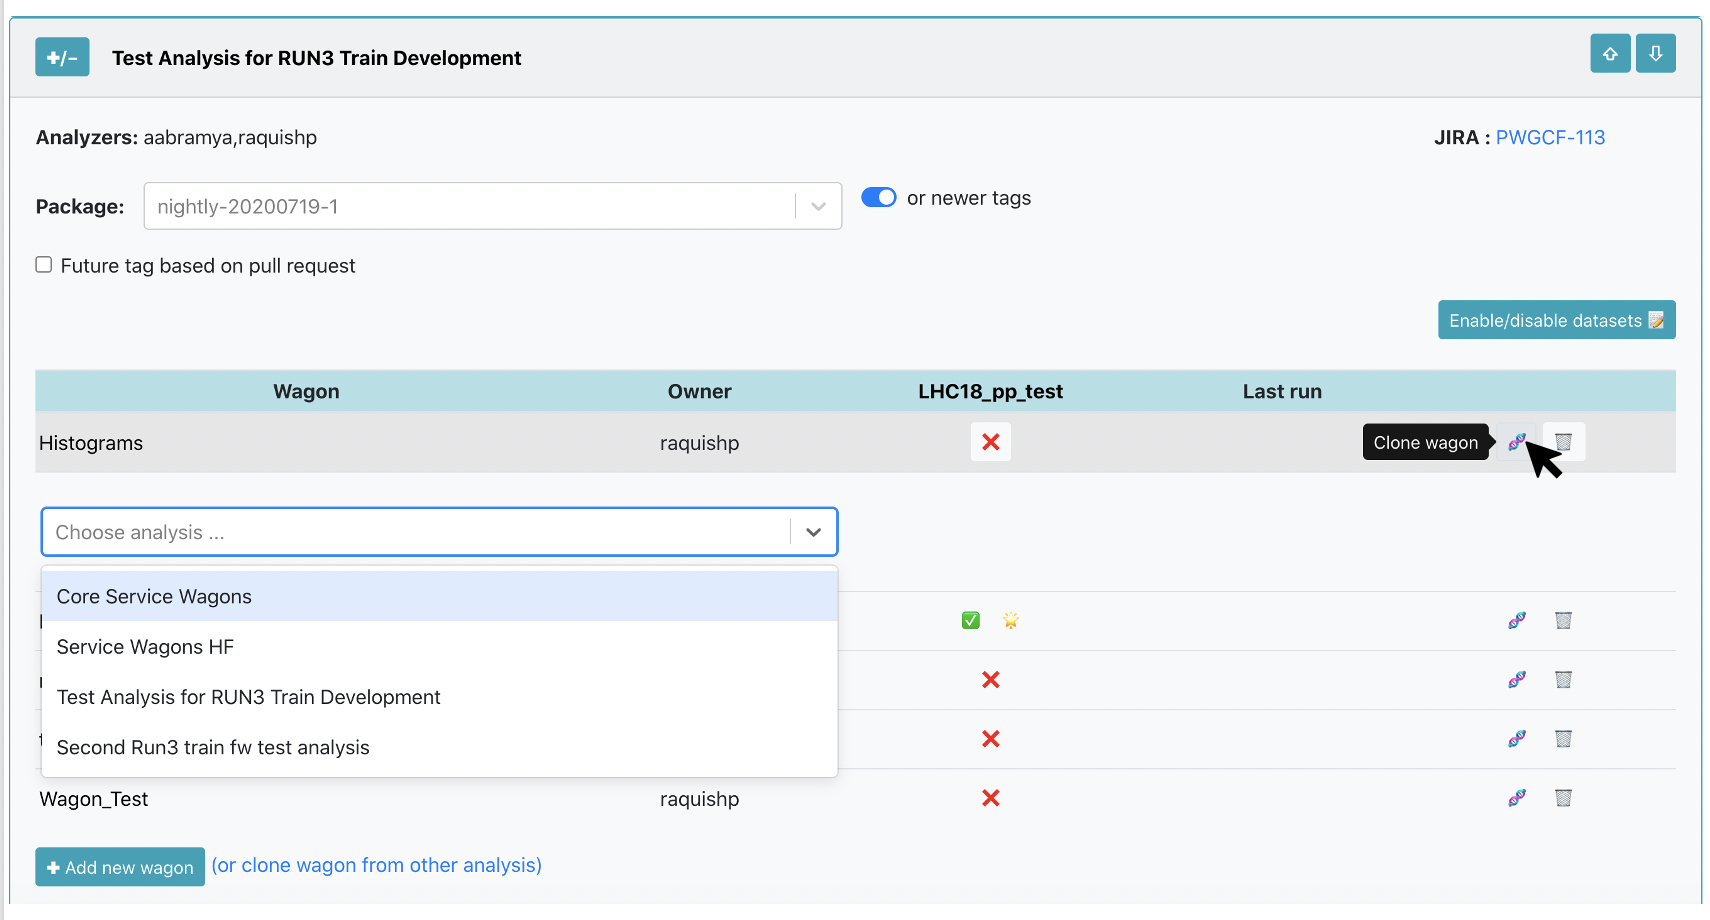Collapse the analysis panel with +/- button
Image resolution: width=1710 pixels, height=920 pixels.
[x=62, y=58]
